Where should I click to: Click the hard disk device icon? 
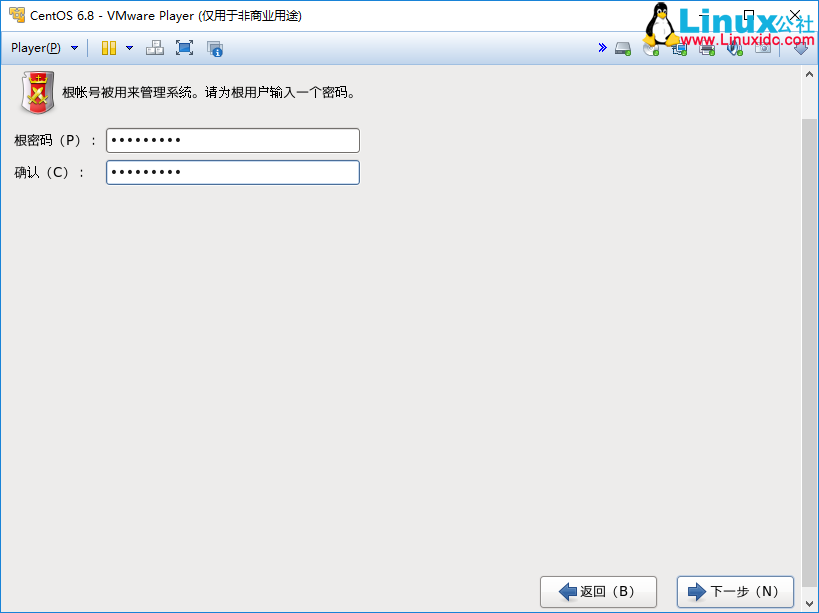click(623, 48)
